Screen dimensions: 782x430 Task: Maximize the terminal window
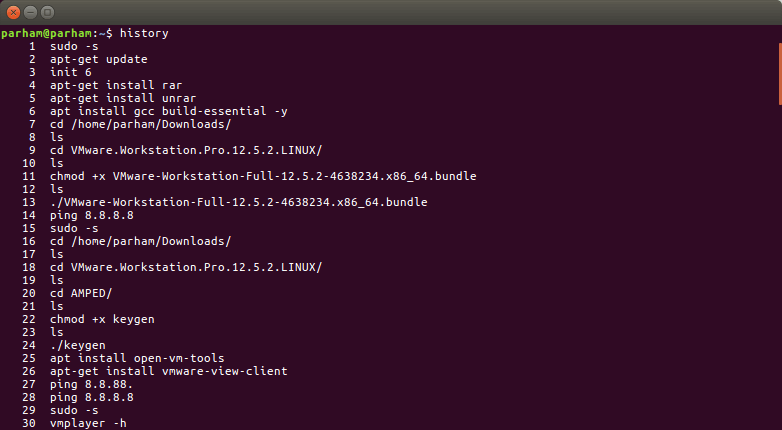pyautogui.click(x=49, y=11)
